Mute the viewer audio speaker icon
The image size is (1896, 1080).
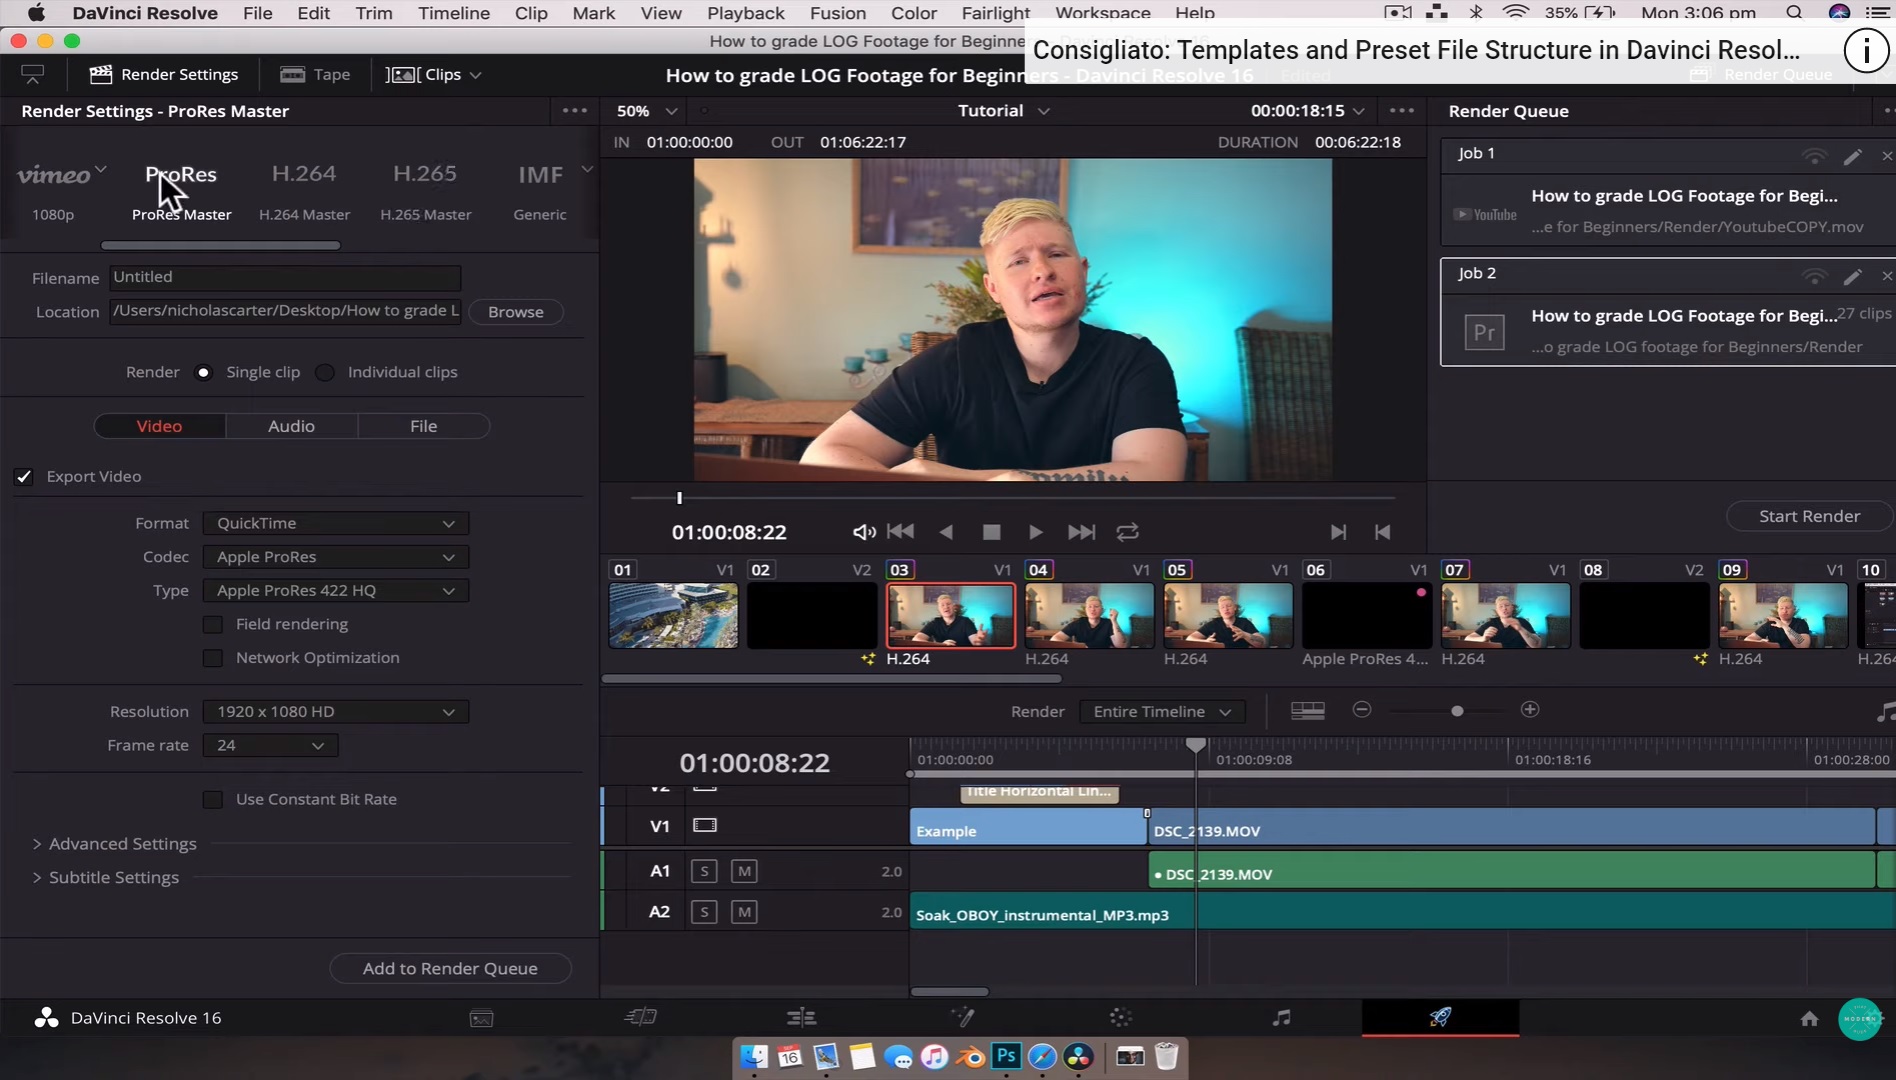point(864,532)
